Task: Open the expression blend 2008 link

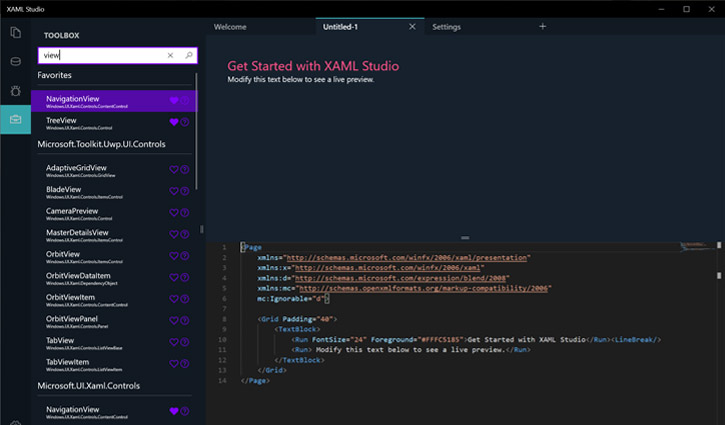Action: tap(400, 278)
